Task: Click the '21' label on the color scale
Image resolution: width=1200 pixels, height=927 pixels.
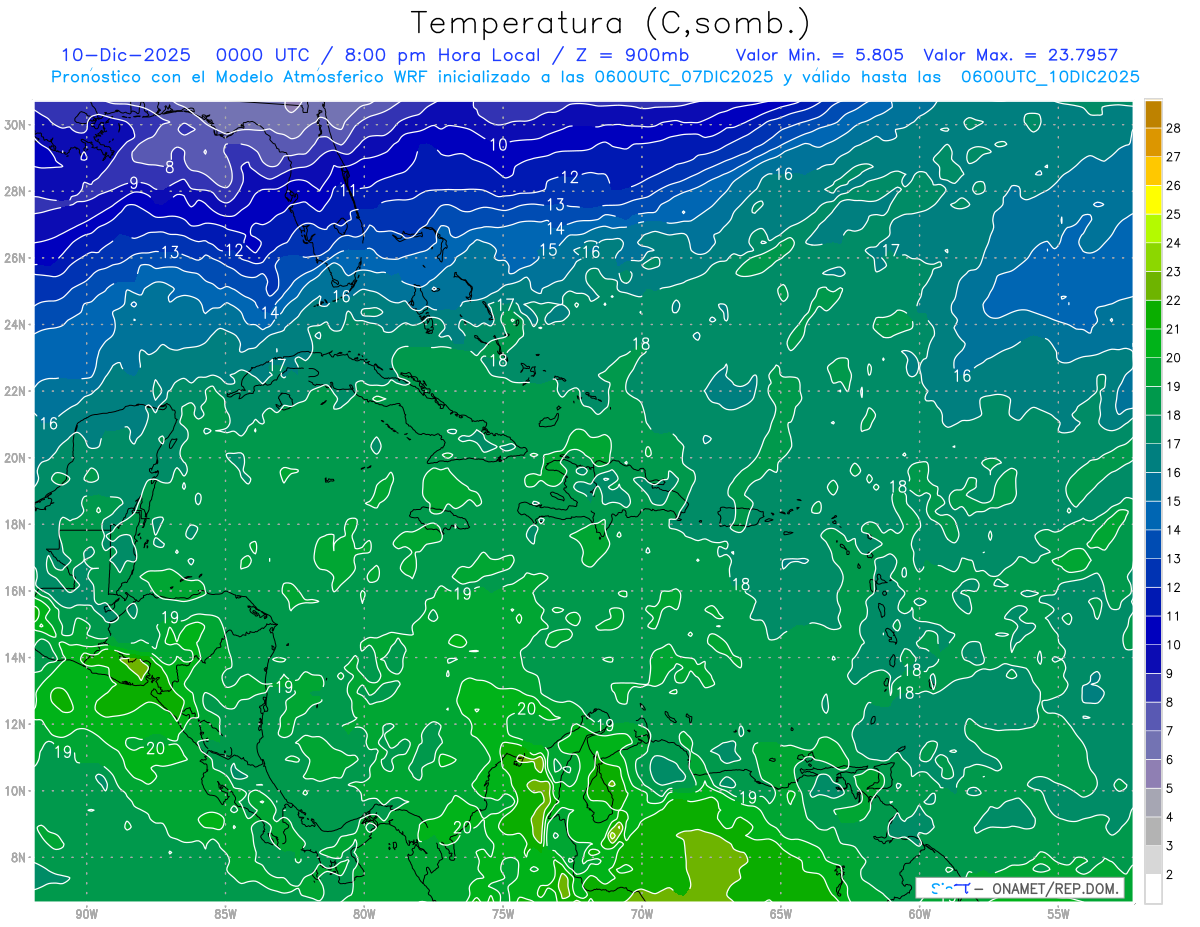Action: click(1174, 329)
